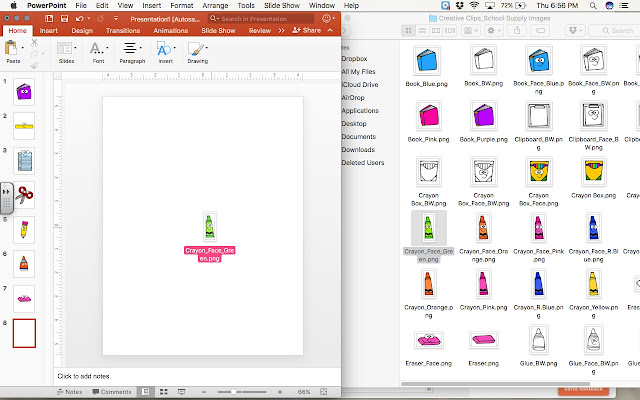Show more ribbon tabs chevron

(281, 31)
